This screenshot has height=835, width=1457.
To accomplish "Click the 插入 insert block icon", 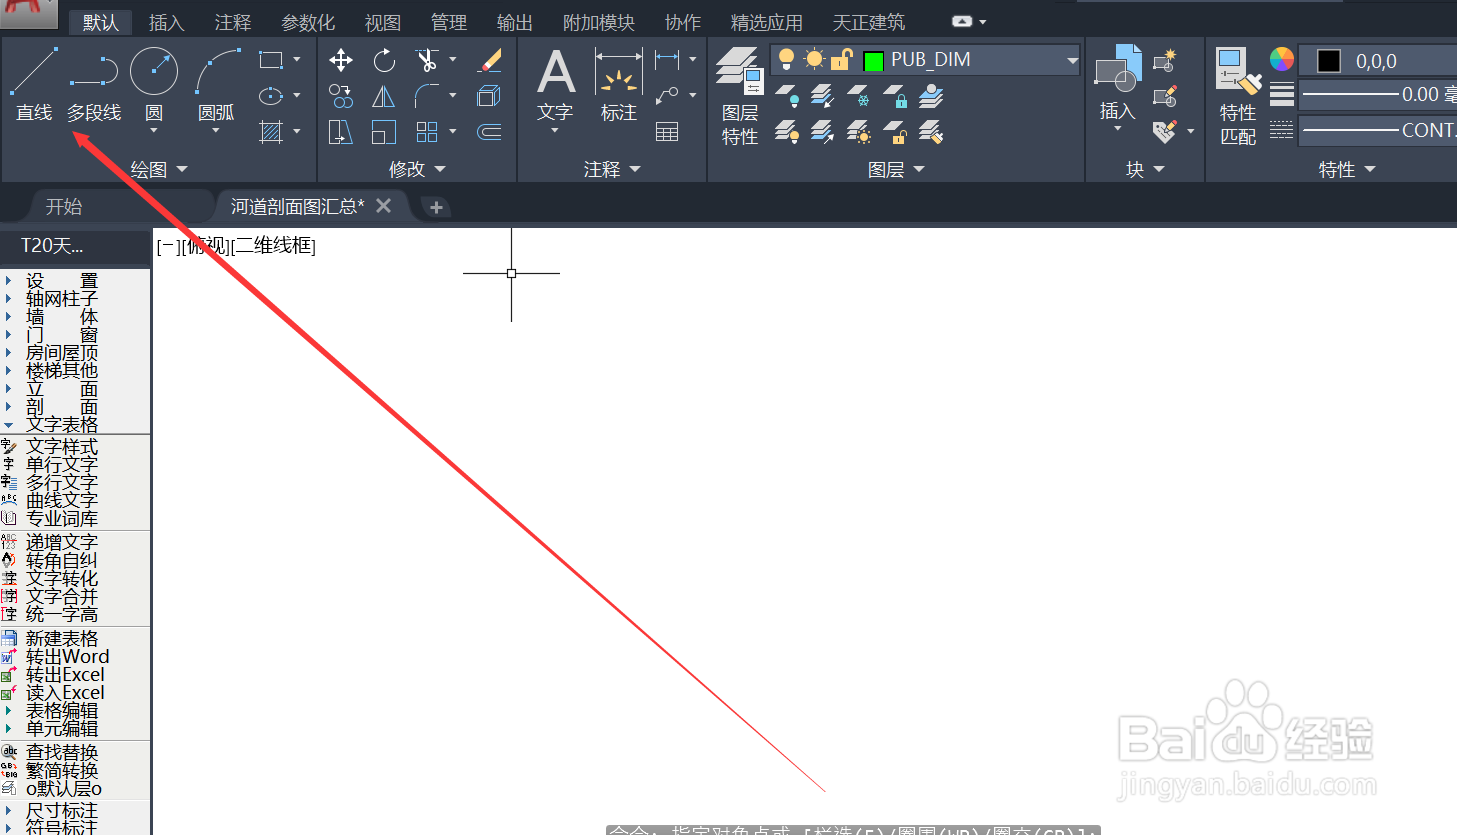I will coord(1118,82).
